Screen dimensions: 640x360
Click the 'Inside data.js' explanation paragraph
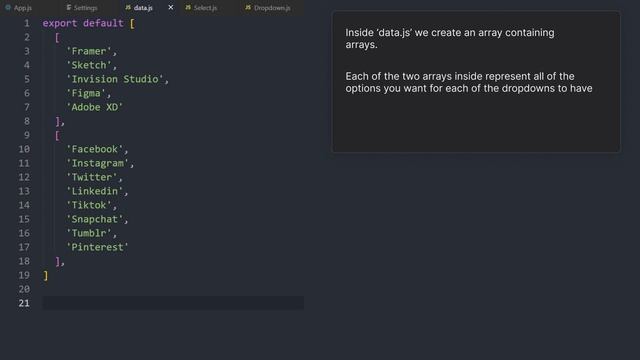point(450,38)
